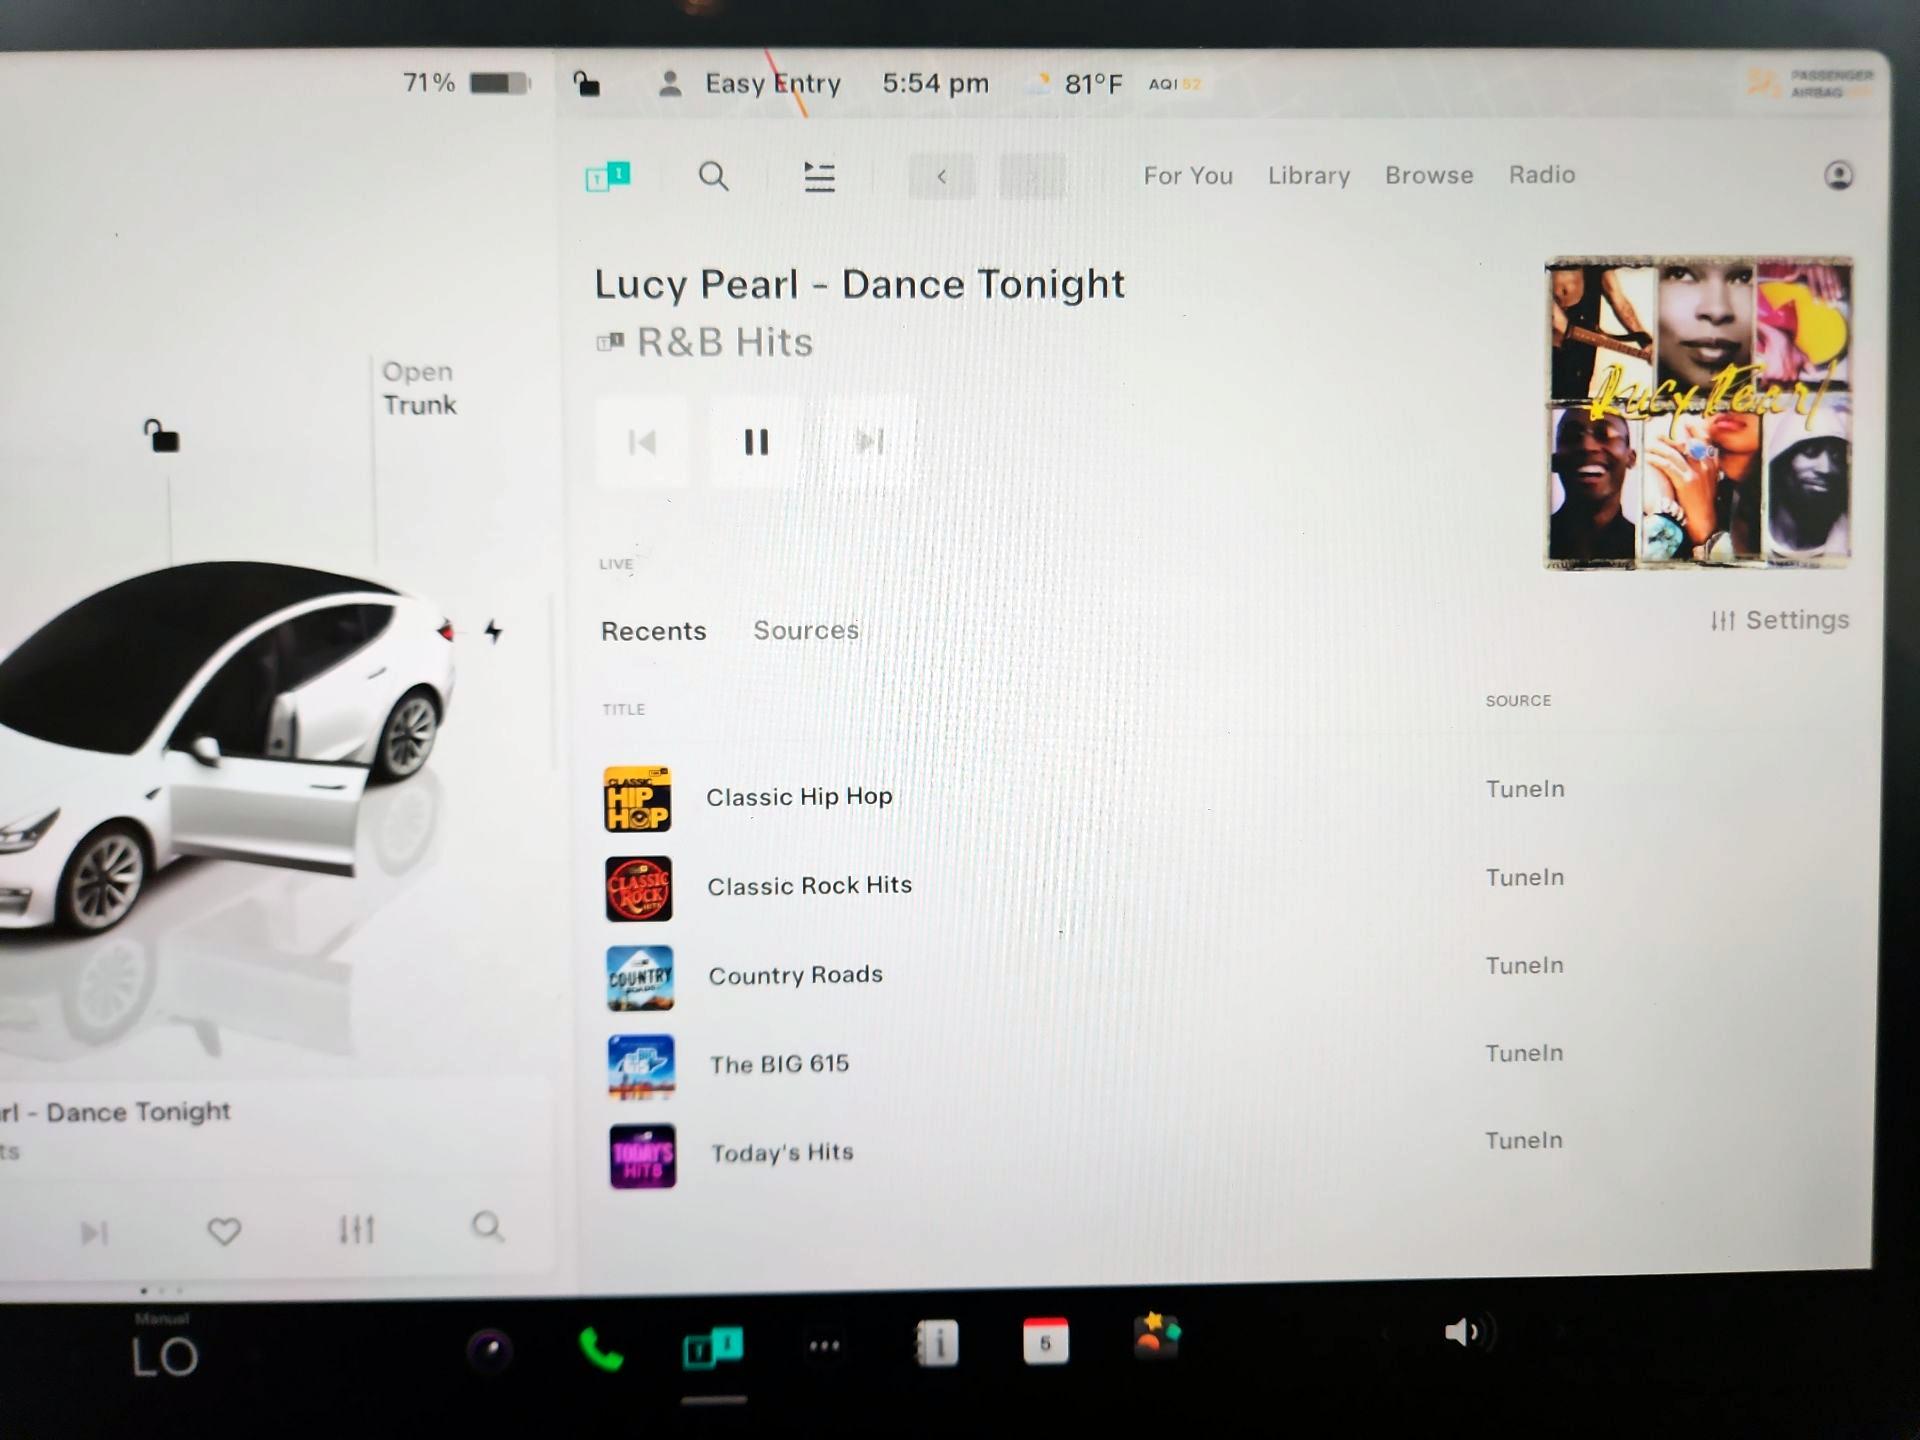Skip to previous track in media player
Image resolution: width=1920 pixels, height=1440 pixels.
[641, 442]
